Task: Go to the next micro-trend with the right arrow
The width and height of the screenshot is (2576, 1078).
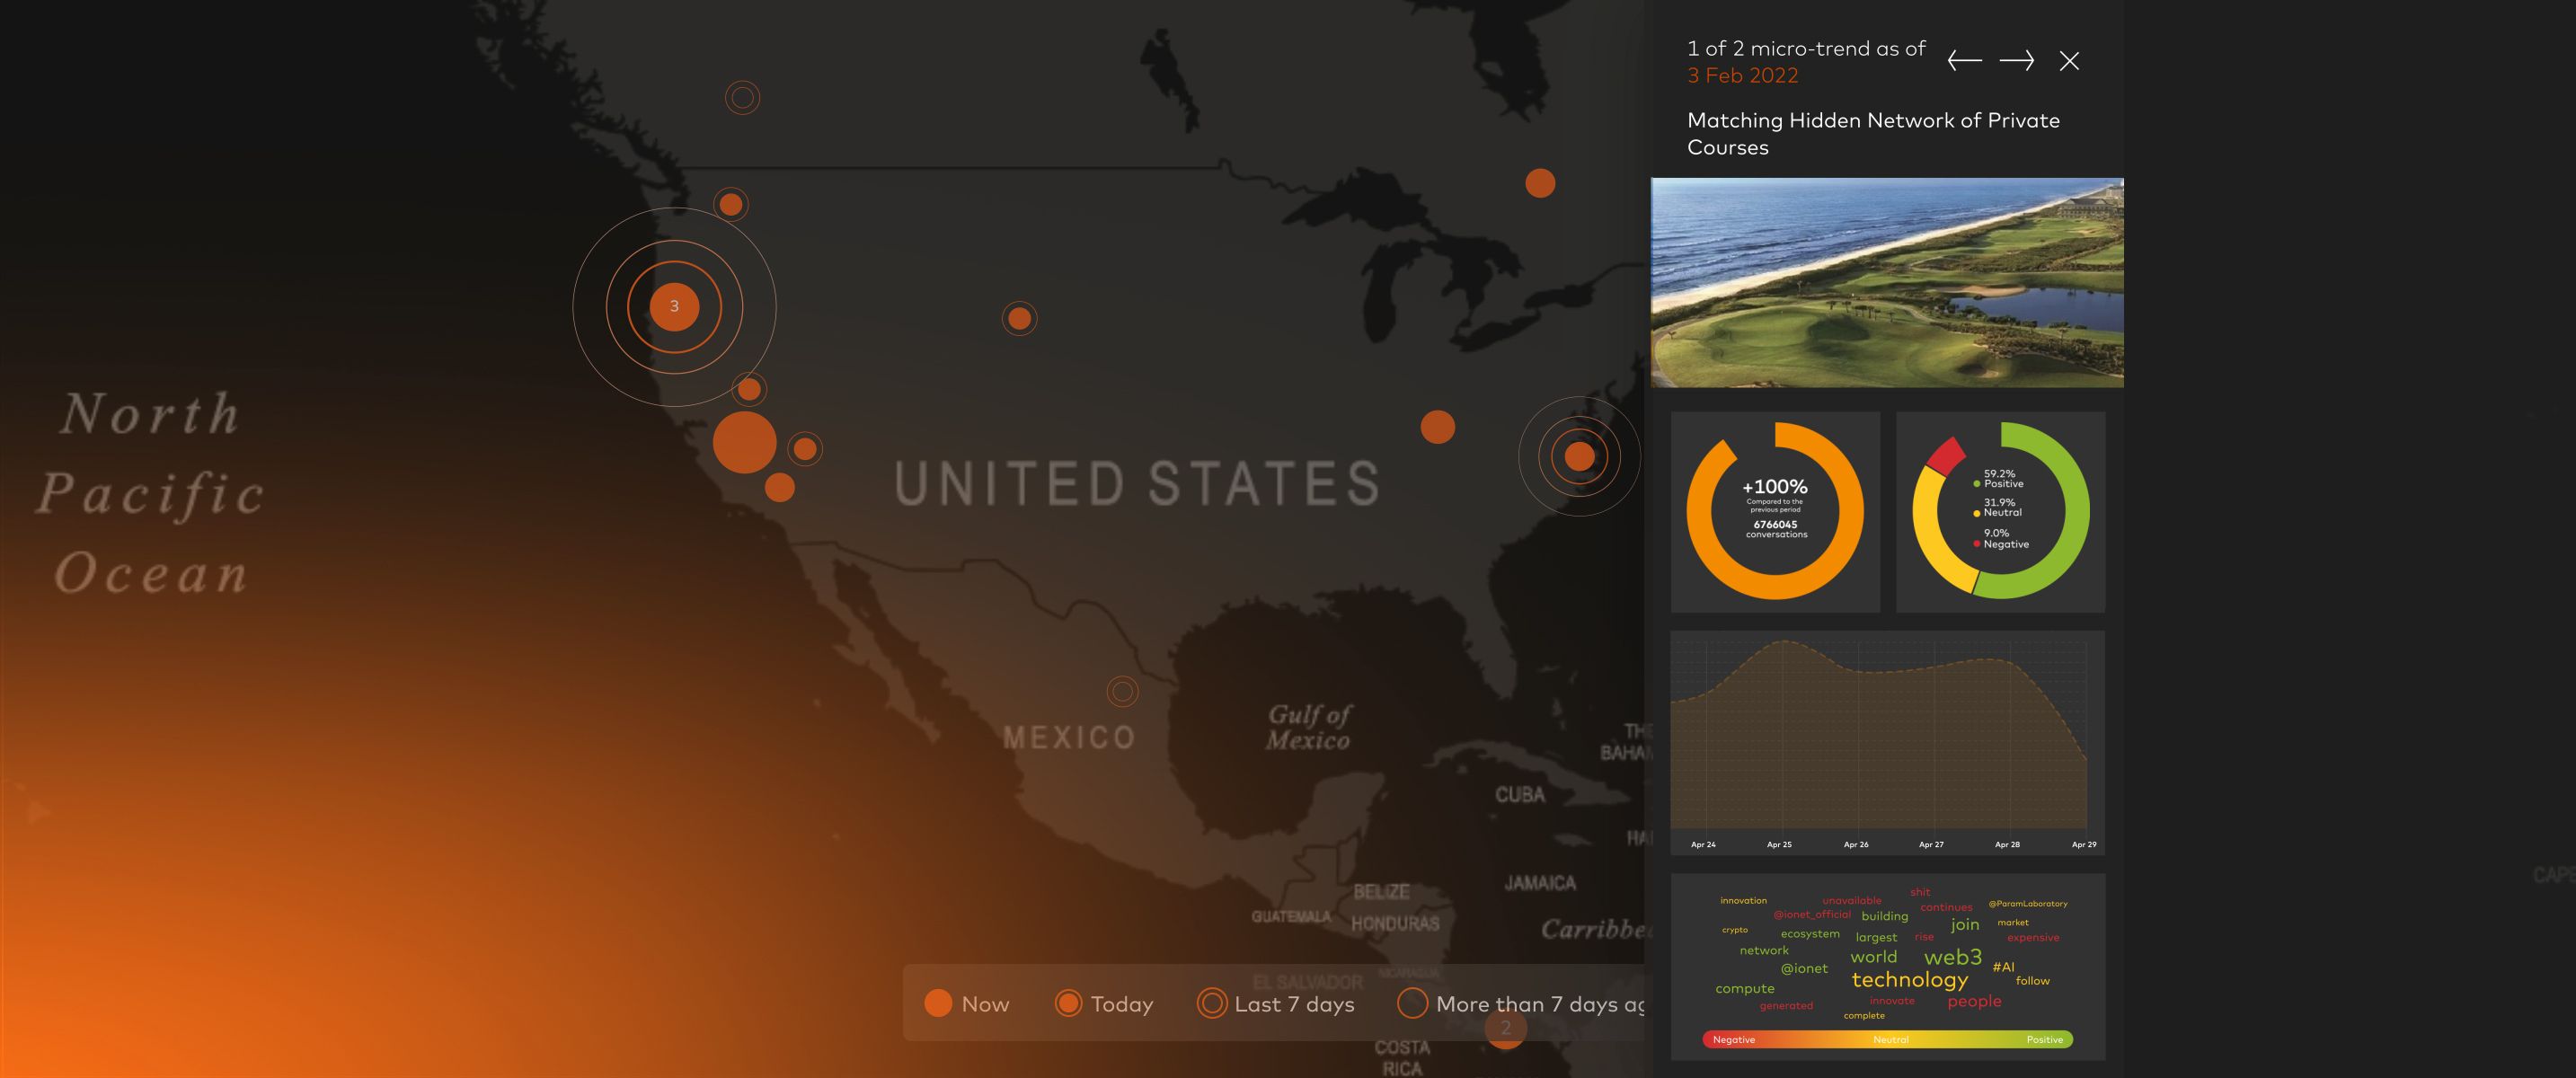Action: pos(2016,61)
